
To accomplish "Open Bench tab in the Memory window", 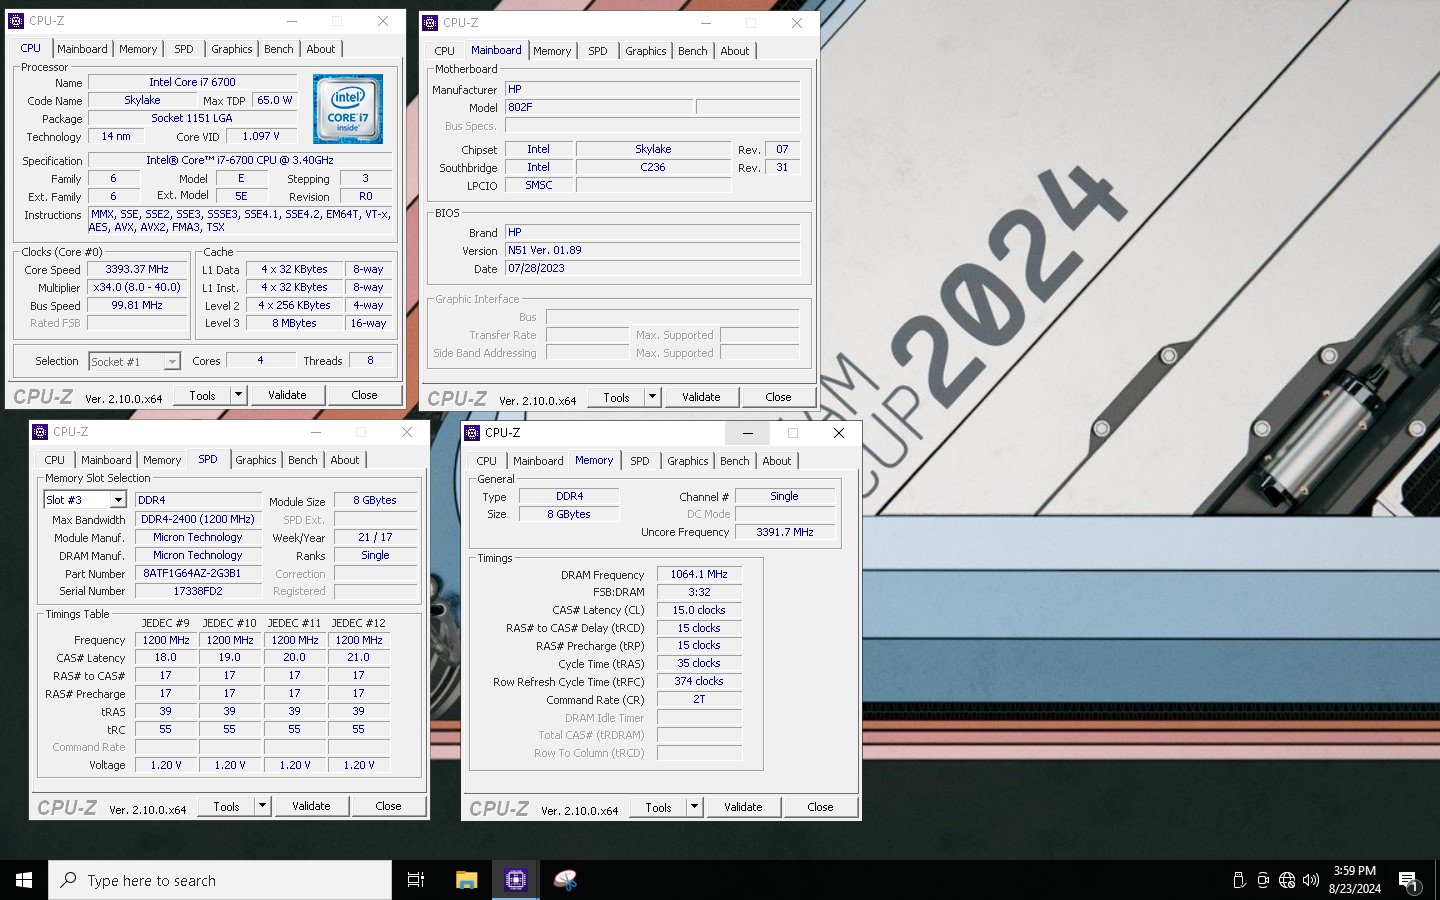I will pos(735,461).
